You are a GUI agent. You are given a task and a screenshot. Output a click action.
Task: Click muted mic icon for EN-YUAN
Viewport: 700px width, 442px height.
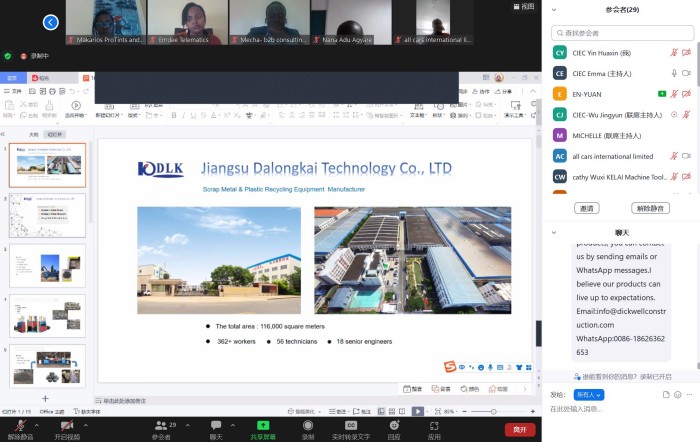point(674,94)
